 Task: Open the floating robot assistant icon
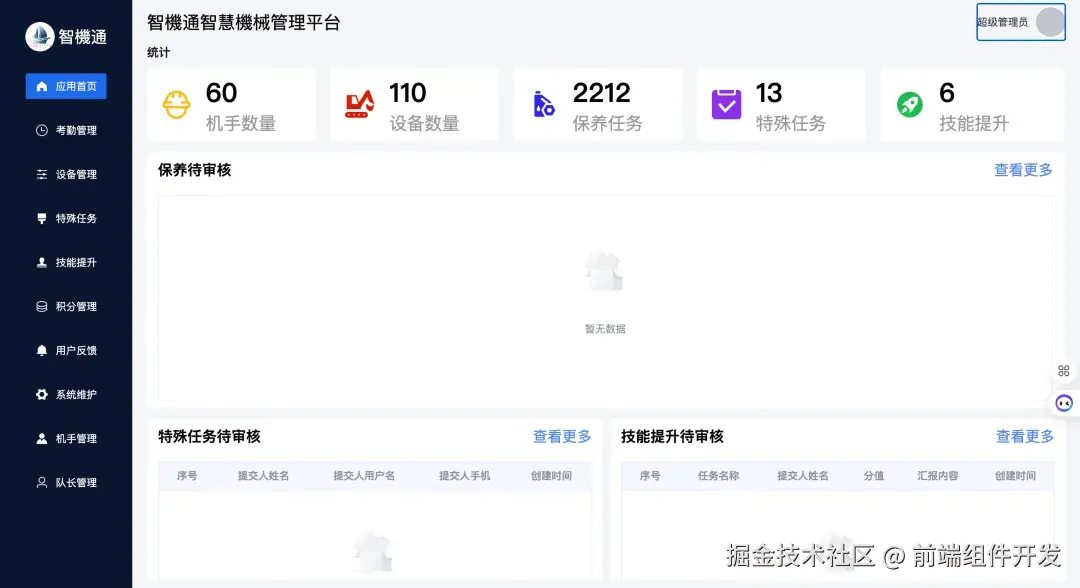[1063, 401]
